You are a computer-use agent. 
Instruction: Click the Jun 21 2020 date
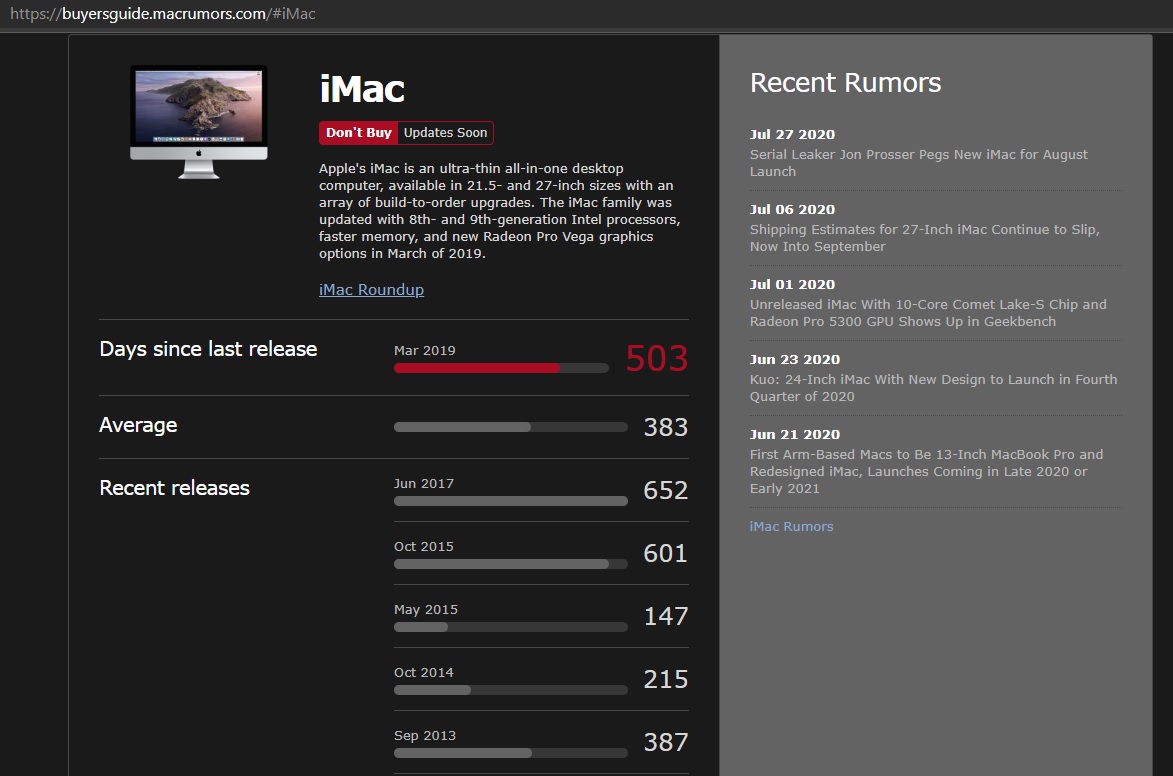point(794,434)
